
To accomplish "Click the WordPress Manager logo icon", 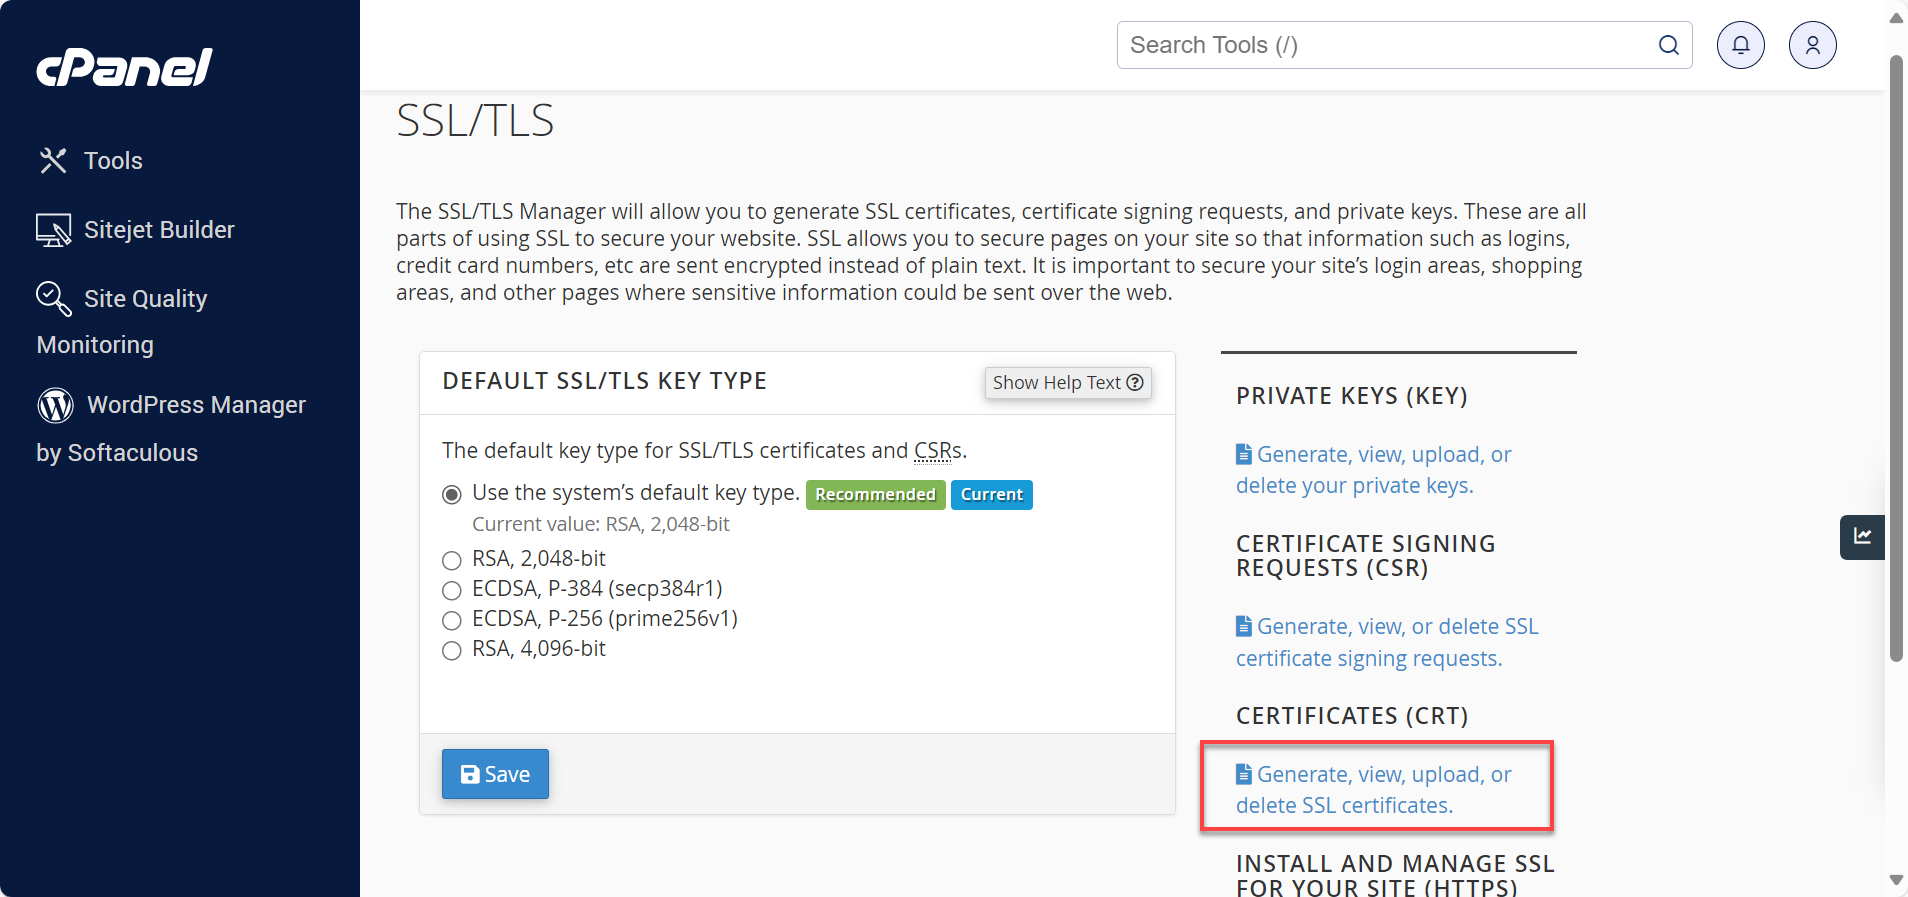I will coord(56,405).
